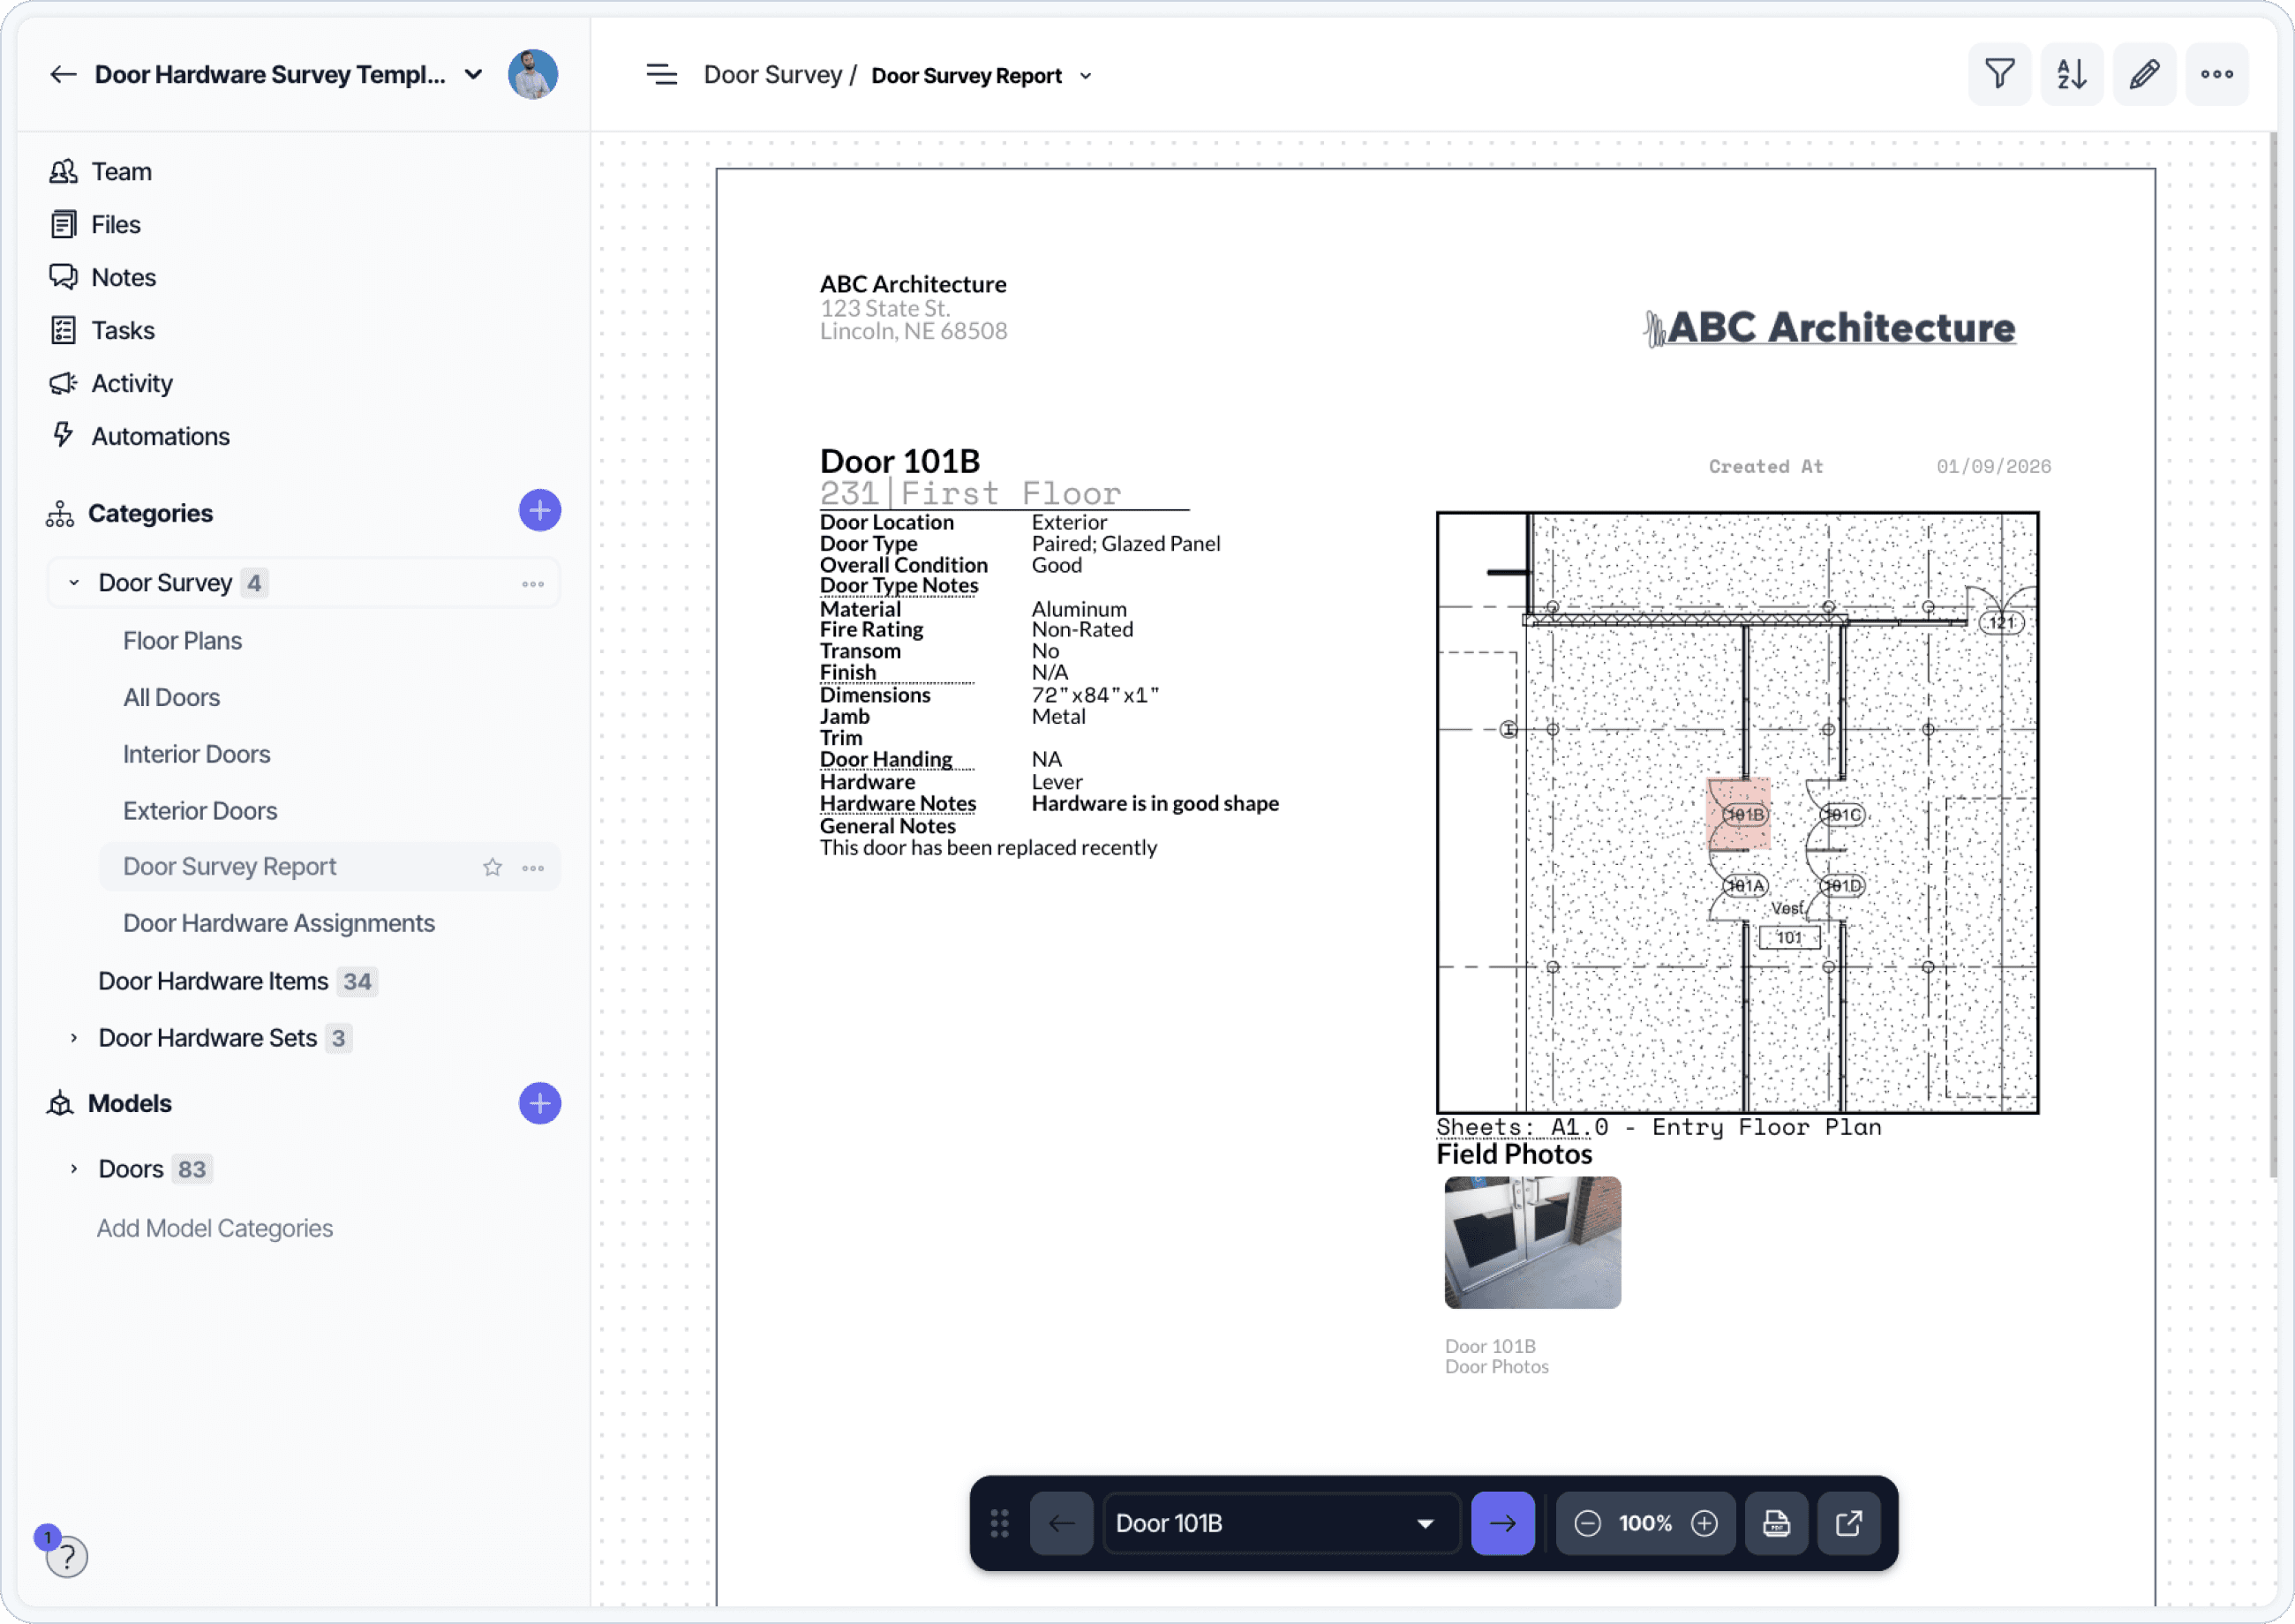
Task: Click the pencil edit icon
Action: tap(2144, 74)
